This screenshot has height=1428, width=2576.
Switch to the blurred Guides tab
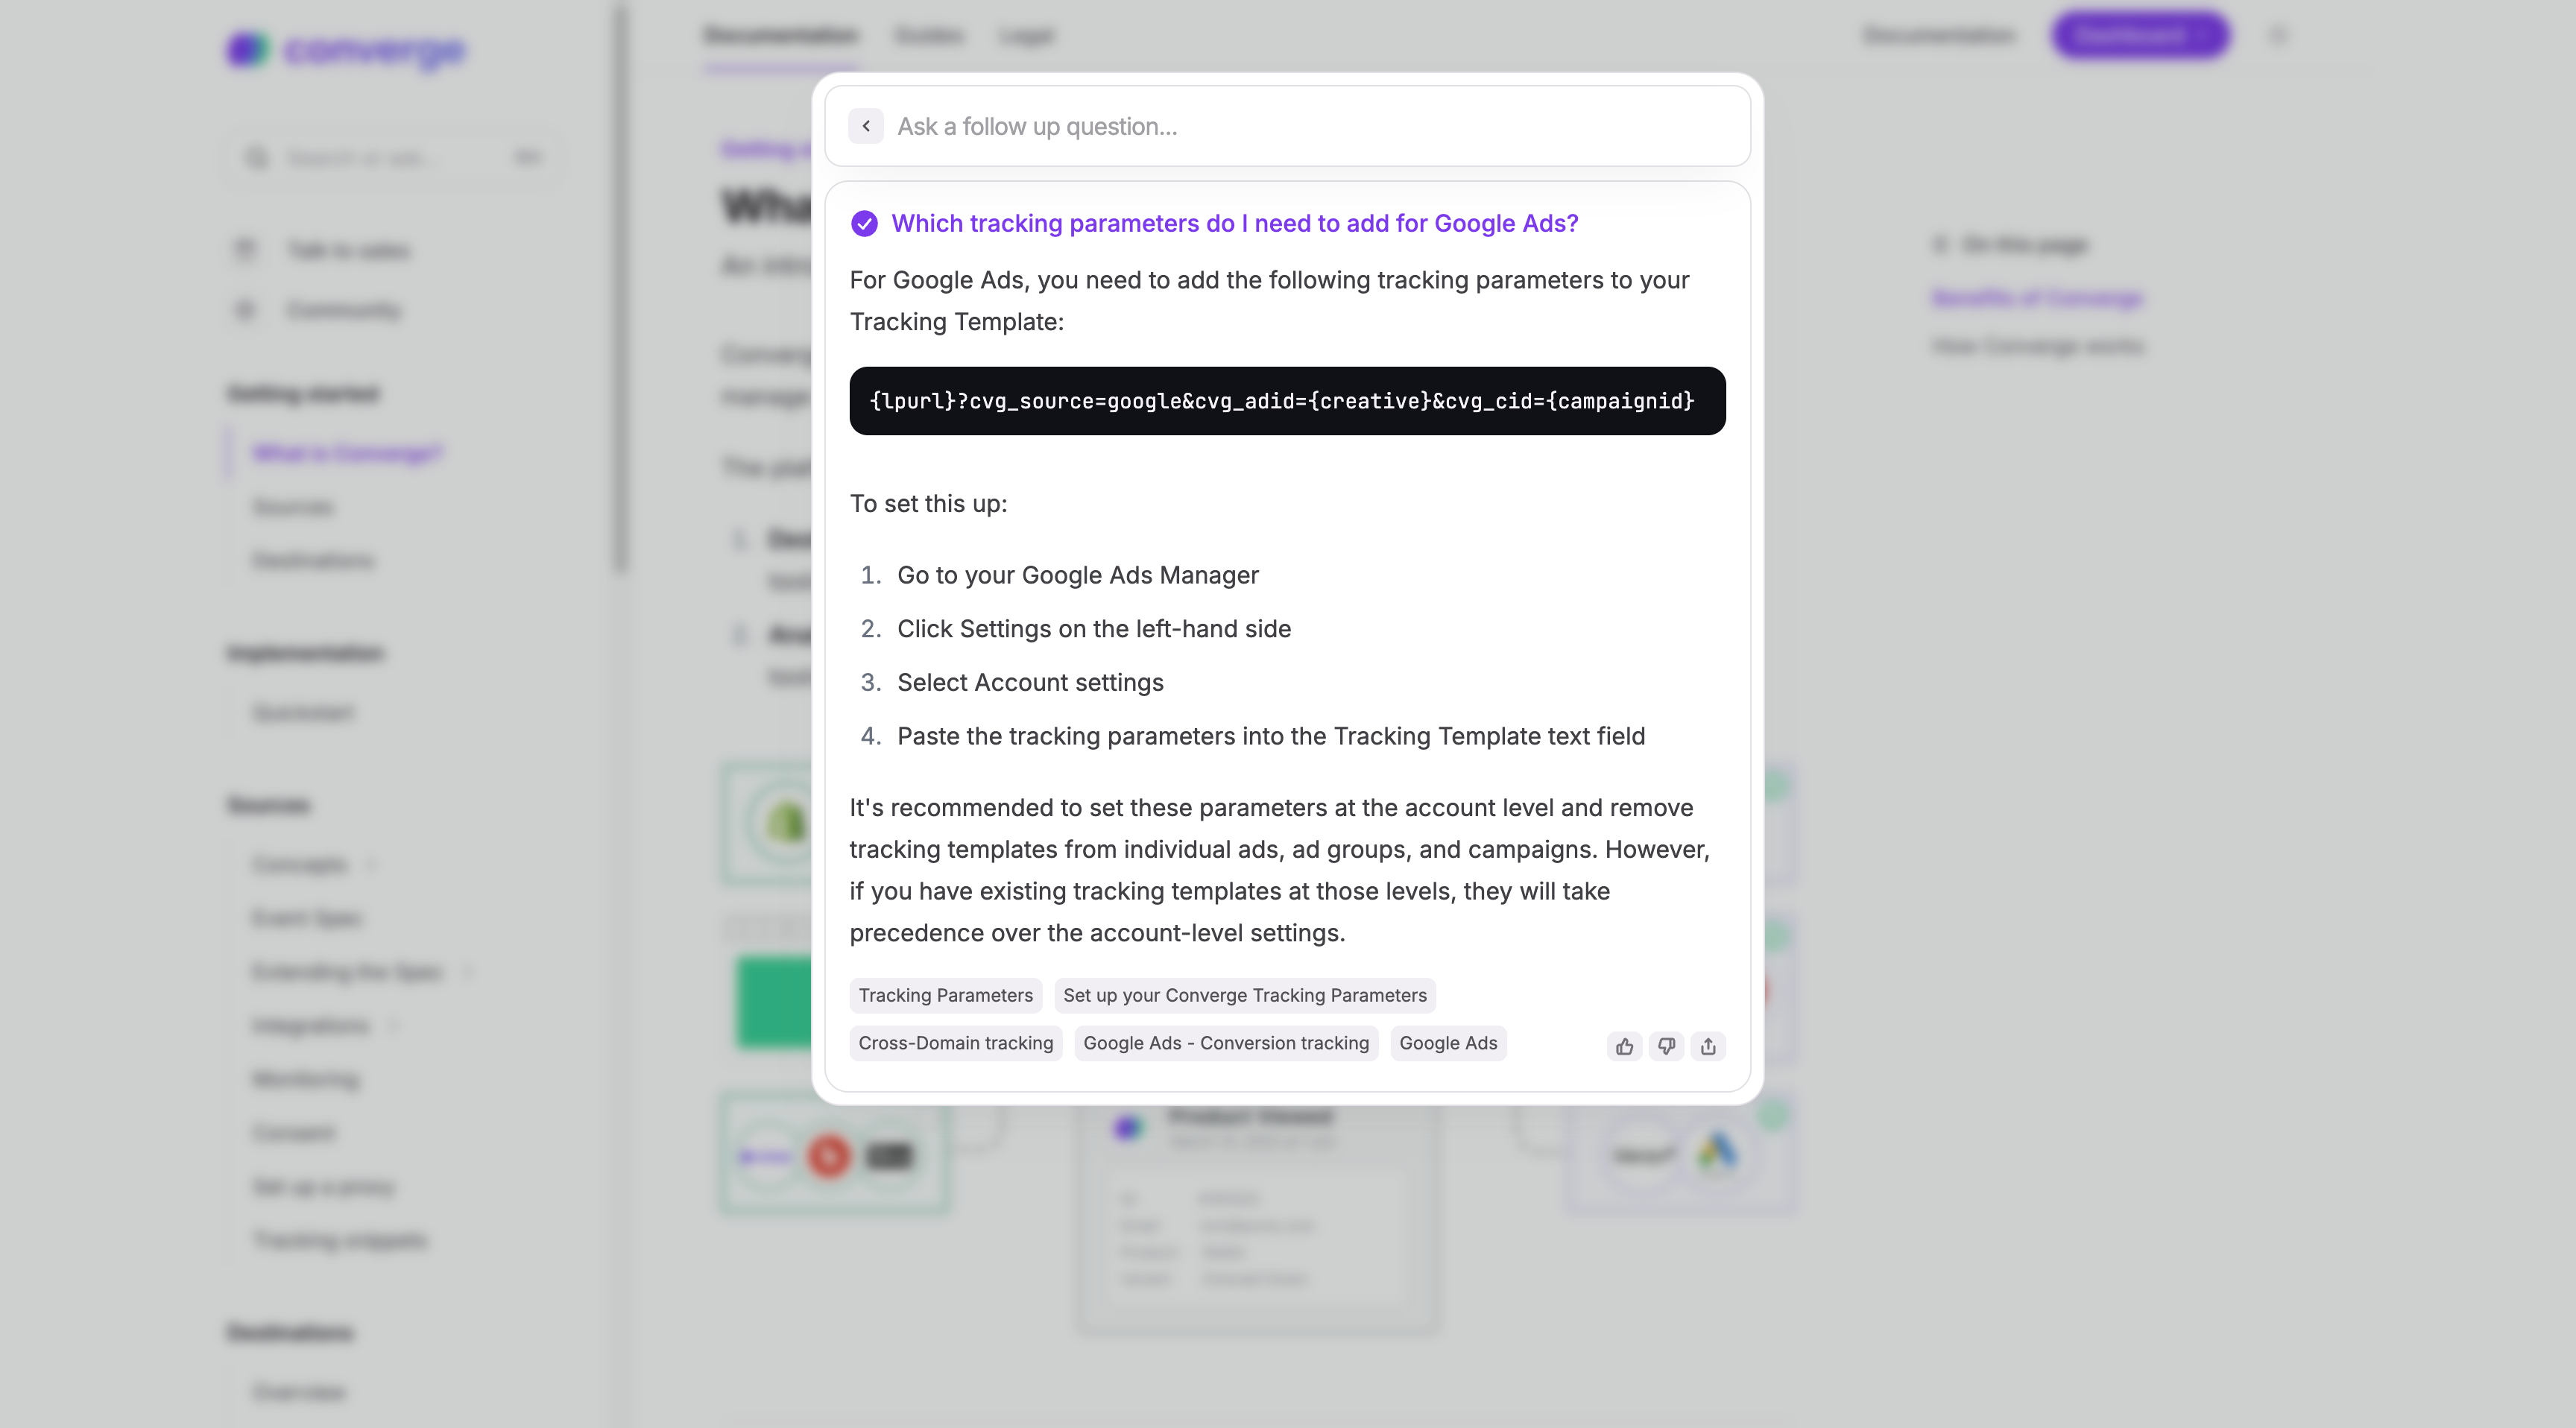pos(928,36)
